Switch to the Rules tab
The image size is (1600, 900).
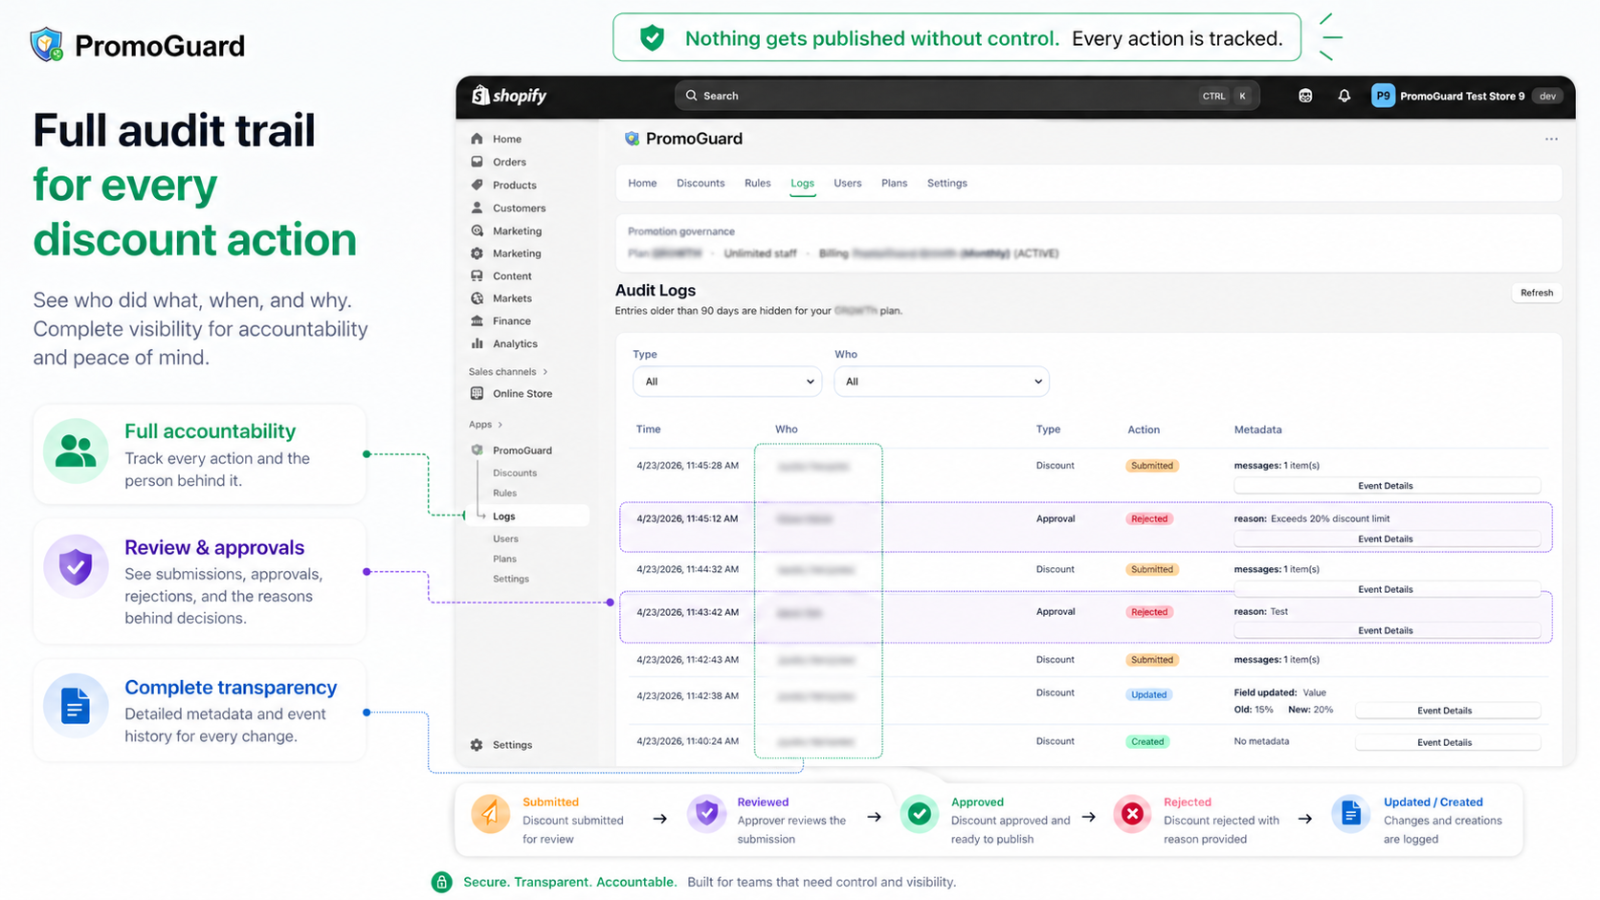coord(757,184)
